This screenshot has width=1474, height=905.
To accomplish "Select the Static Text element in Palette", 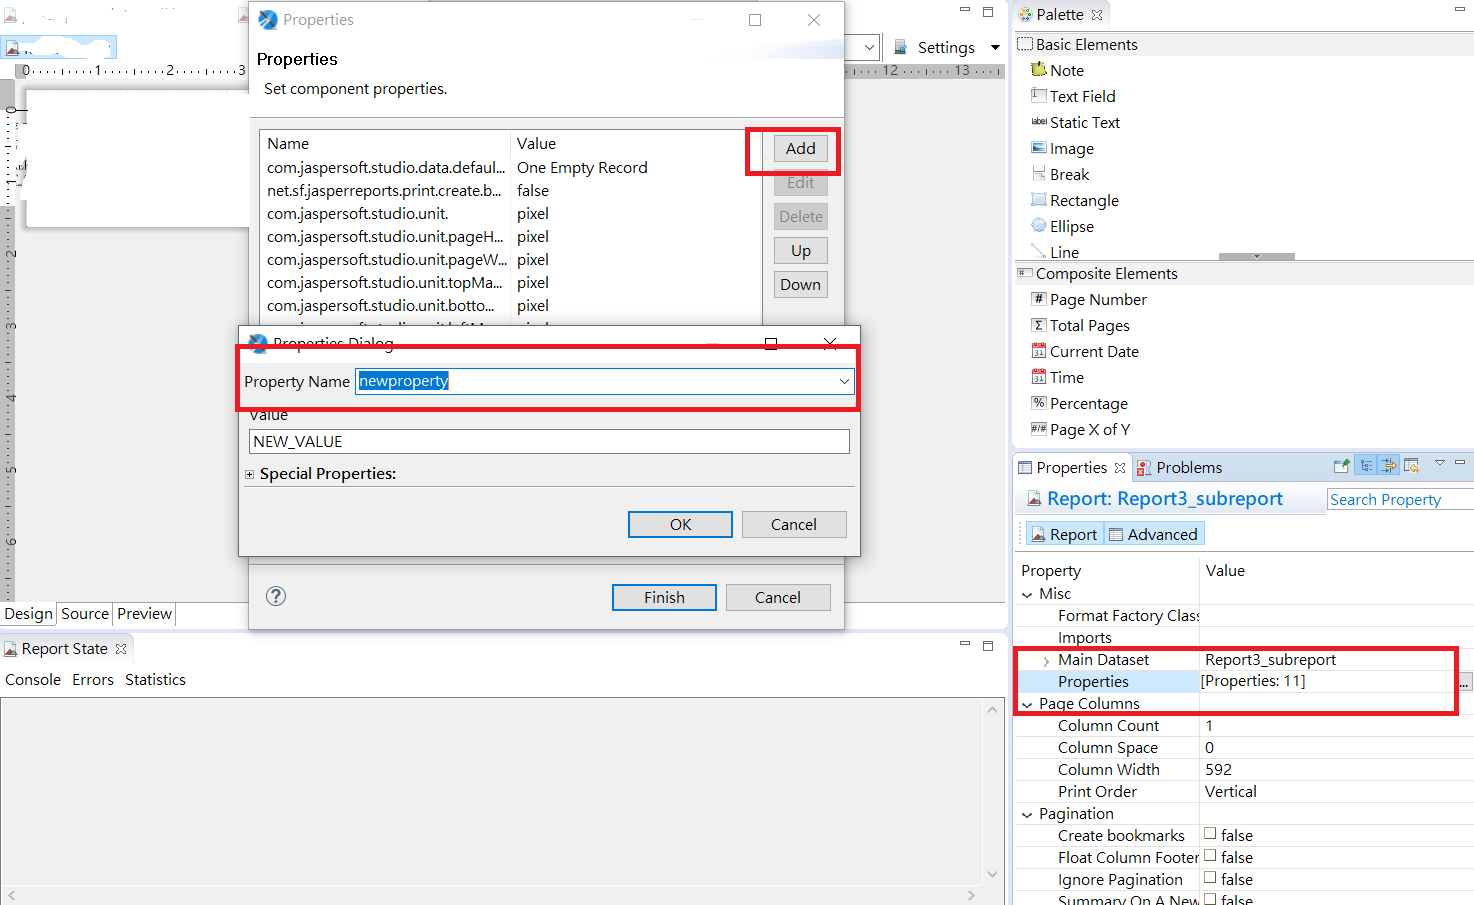I will point(1085,122).
